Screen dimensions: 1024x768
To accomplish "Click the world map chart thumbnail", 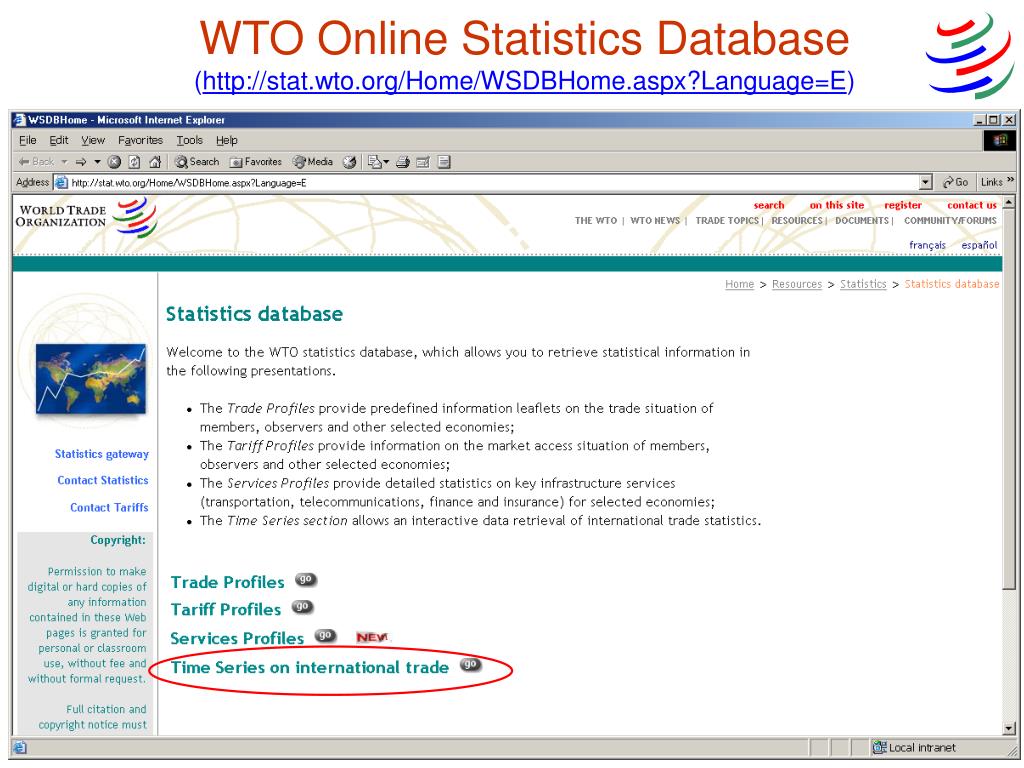I will coord(91,379).
